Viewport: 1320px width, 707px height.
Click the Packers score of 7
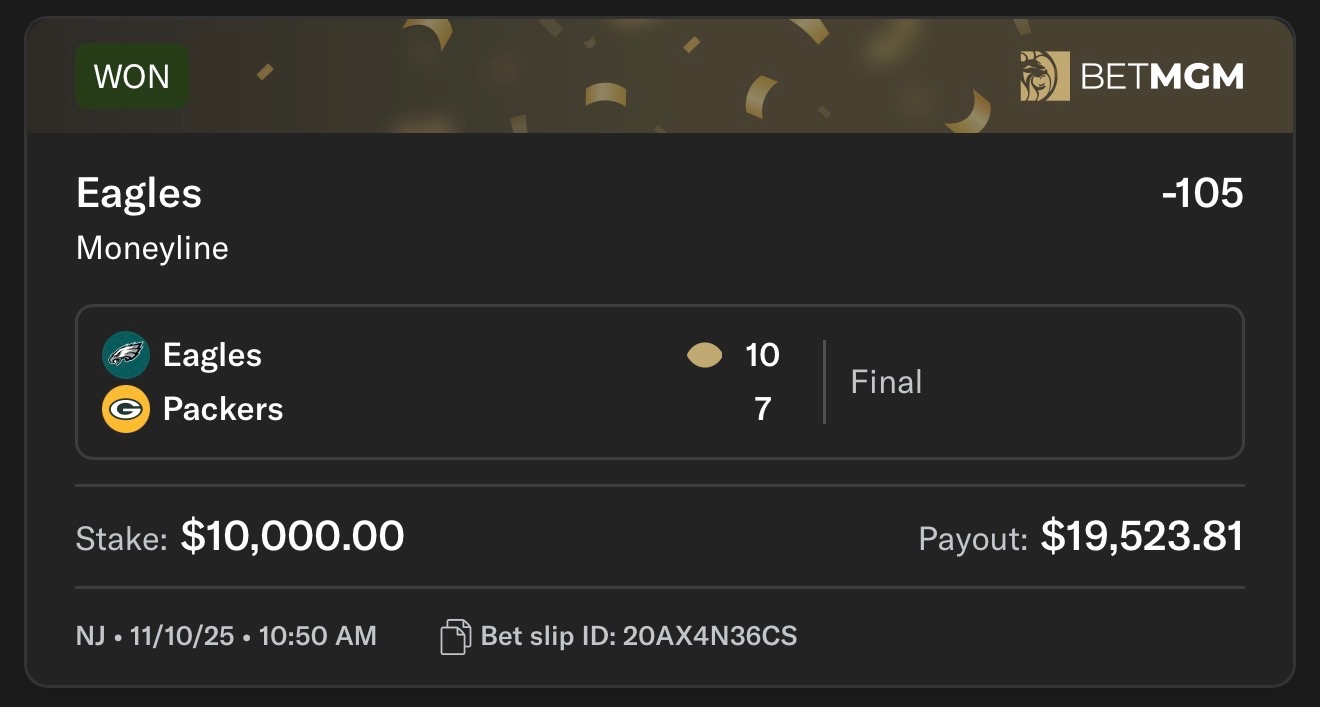(x=763, y=409)
